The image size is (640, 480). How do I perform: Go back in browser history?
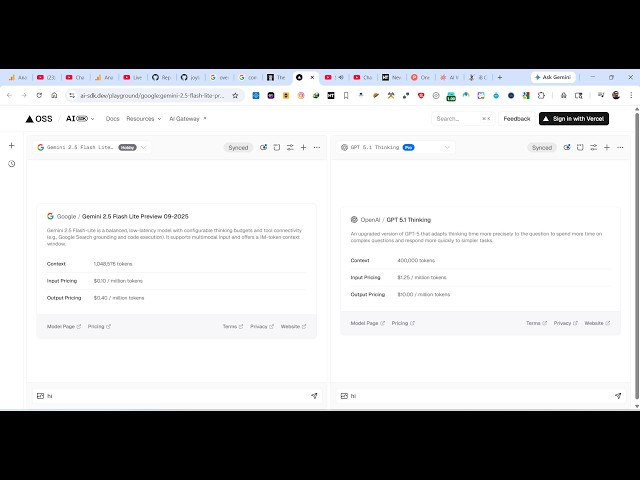pos(9,96)
